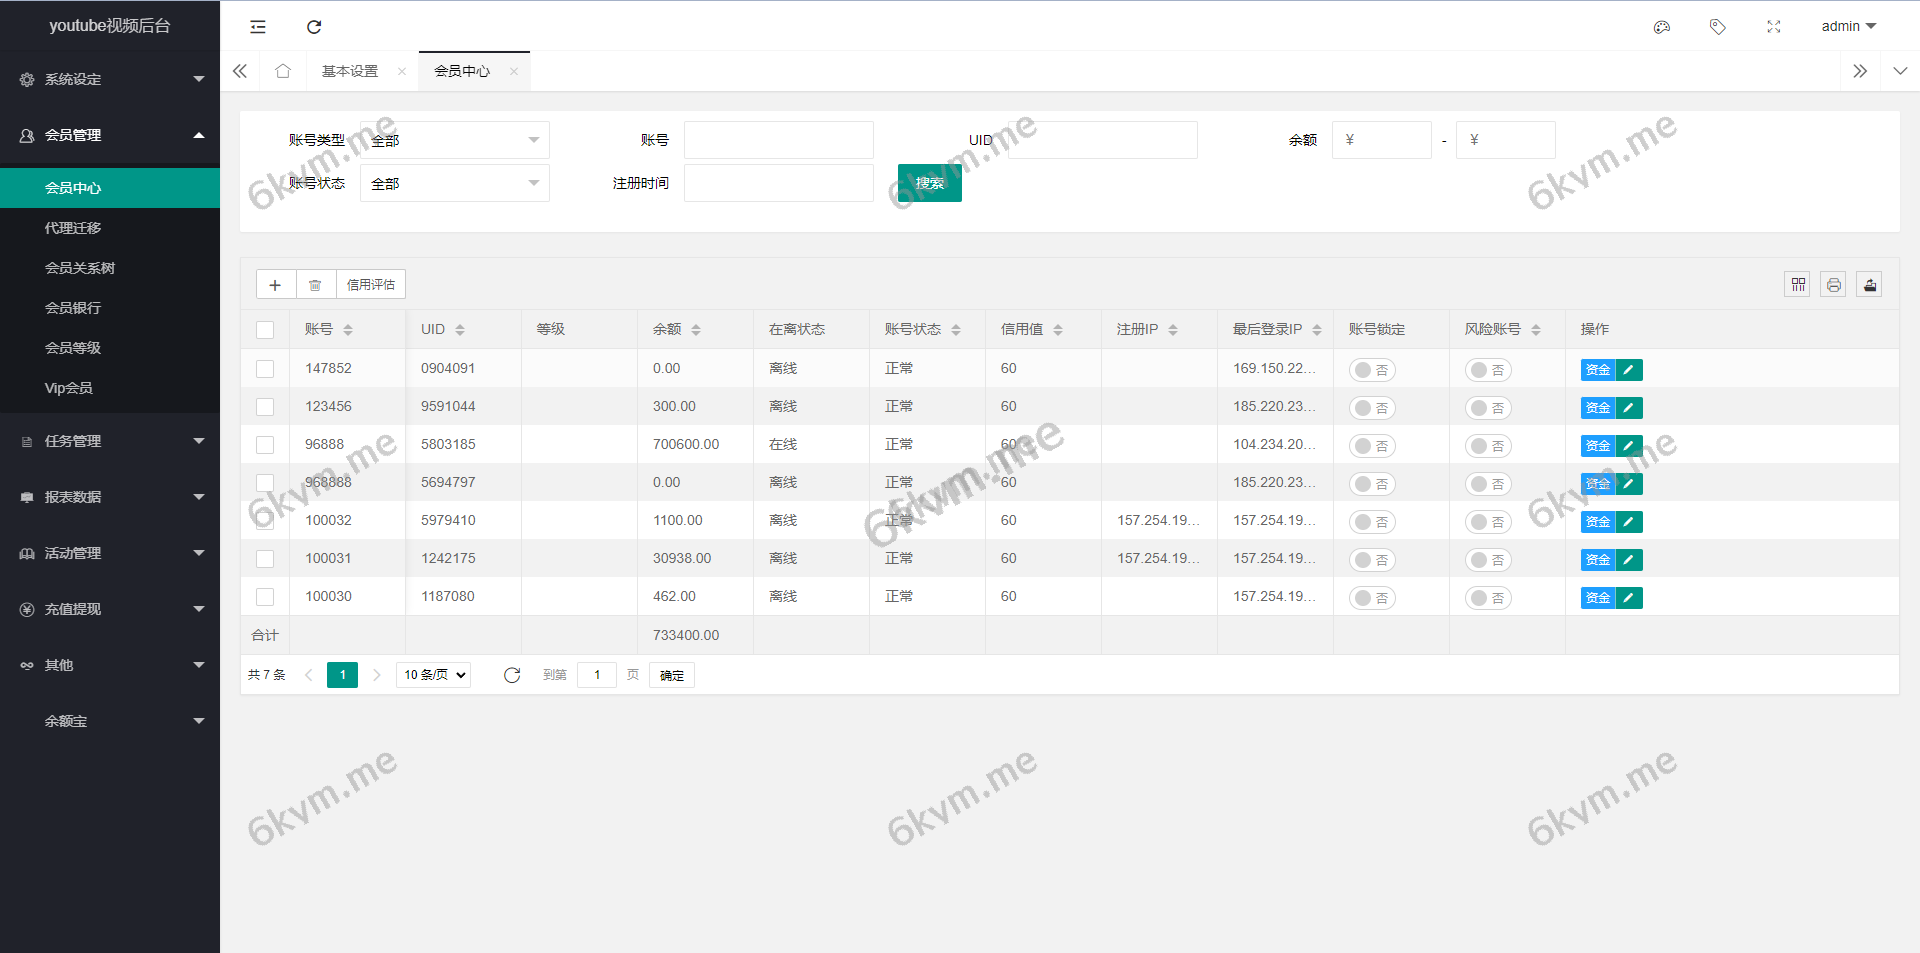Export the table with the export icon
1920x953 pixels.
click(x=1869, y=284)
